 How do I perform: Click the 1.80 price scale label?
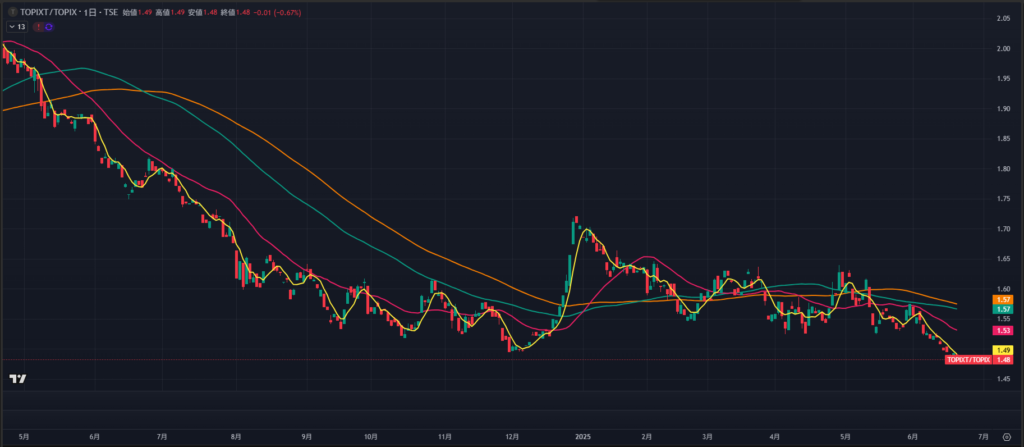(x=1002, y=169)
